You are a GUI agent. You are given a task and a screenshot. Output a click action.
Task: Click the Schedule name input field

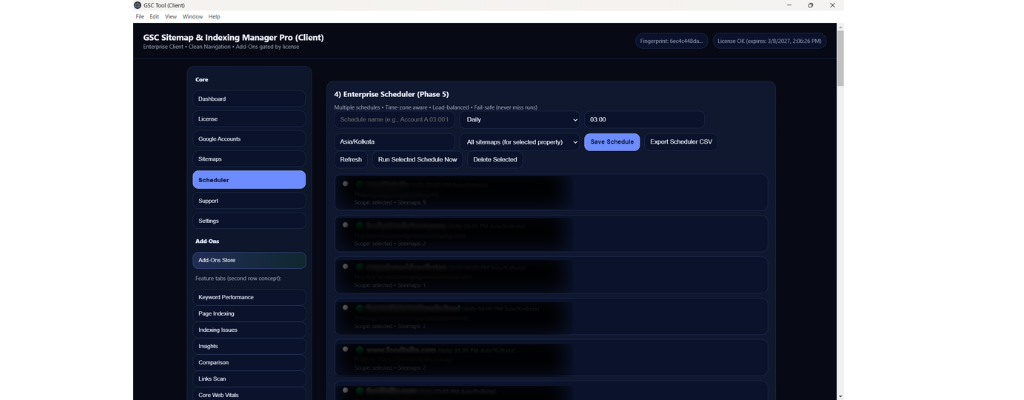pyautogui.click(x=395, y=120)
